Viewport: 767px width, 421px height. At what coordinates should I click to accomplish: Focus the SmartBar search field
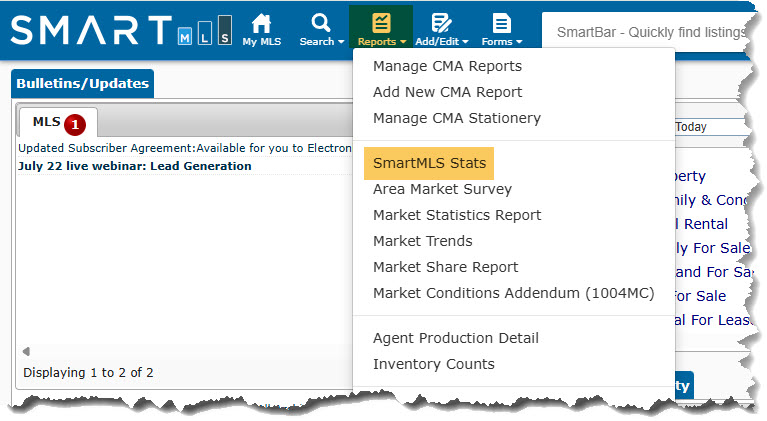pyautogui.click(x=647, y=32)
